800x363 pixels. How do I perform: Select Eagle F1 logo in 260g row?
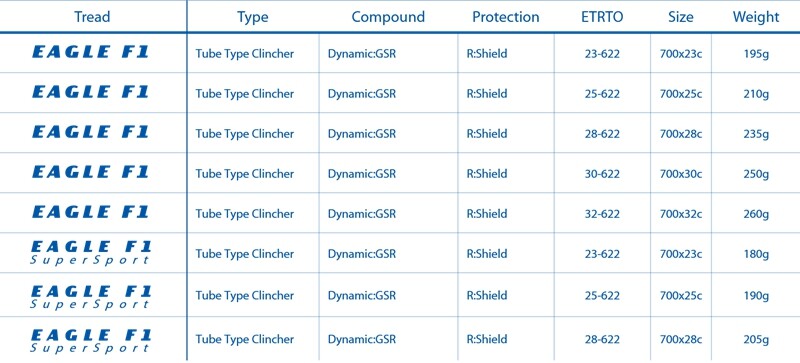(x=90, y=212)
